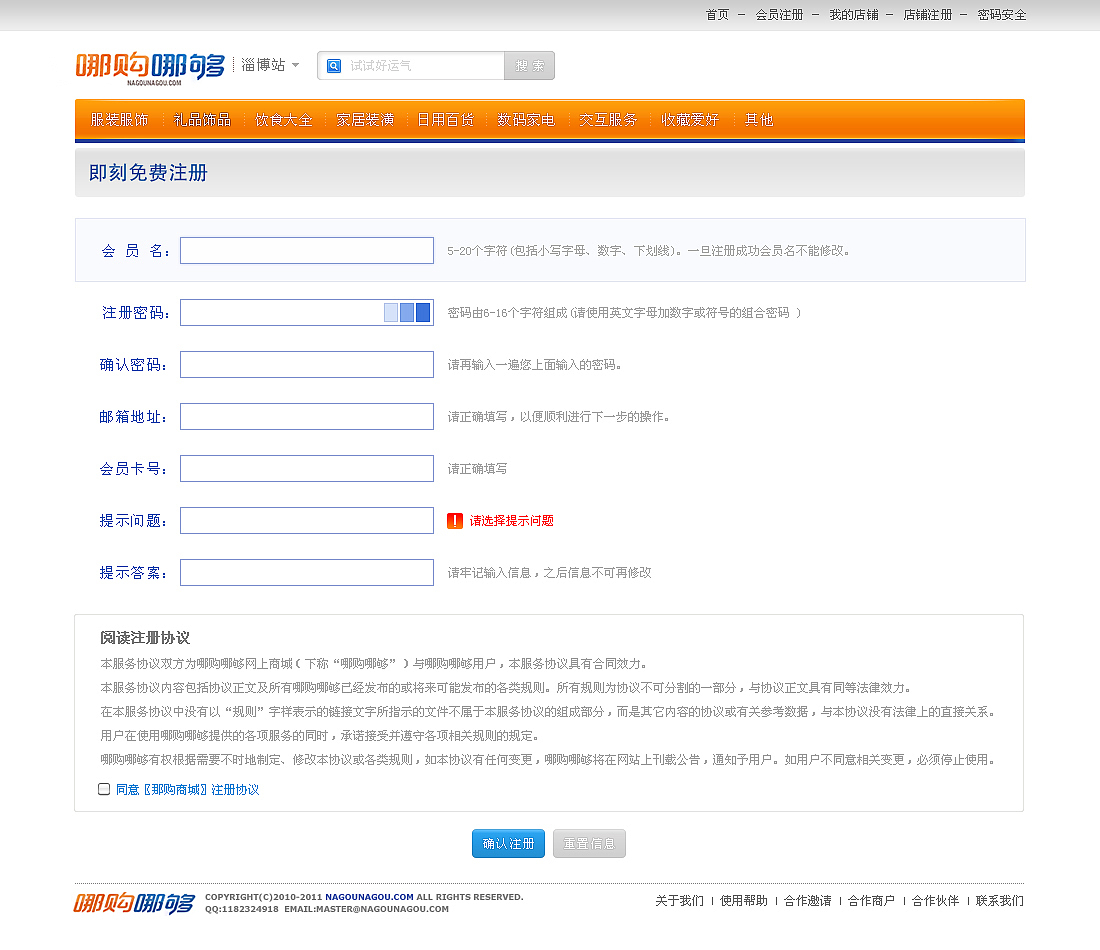
Task: Open 合作邀请 footer link
Action: tap(807, 901)
